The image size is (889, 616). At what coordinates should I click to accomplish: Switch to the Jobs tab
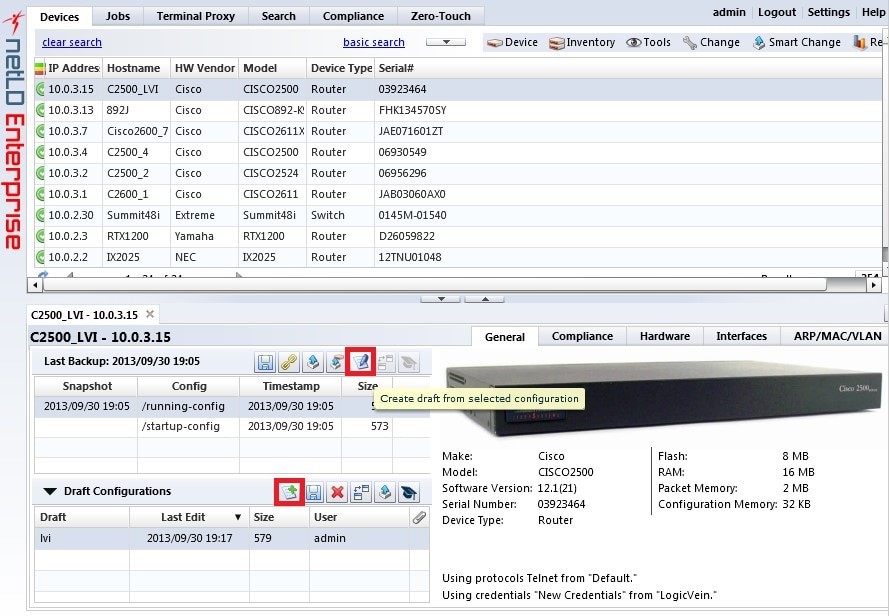pos(118,16)
